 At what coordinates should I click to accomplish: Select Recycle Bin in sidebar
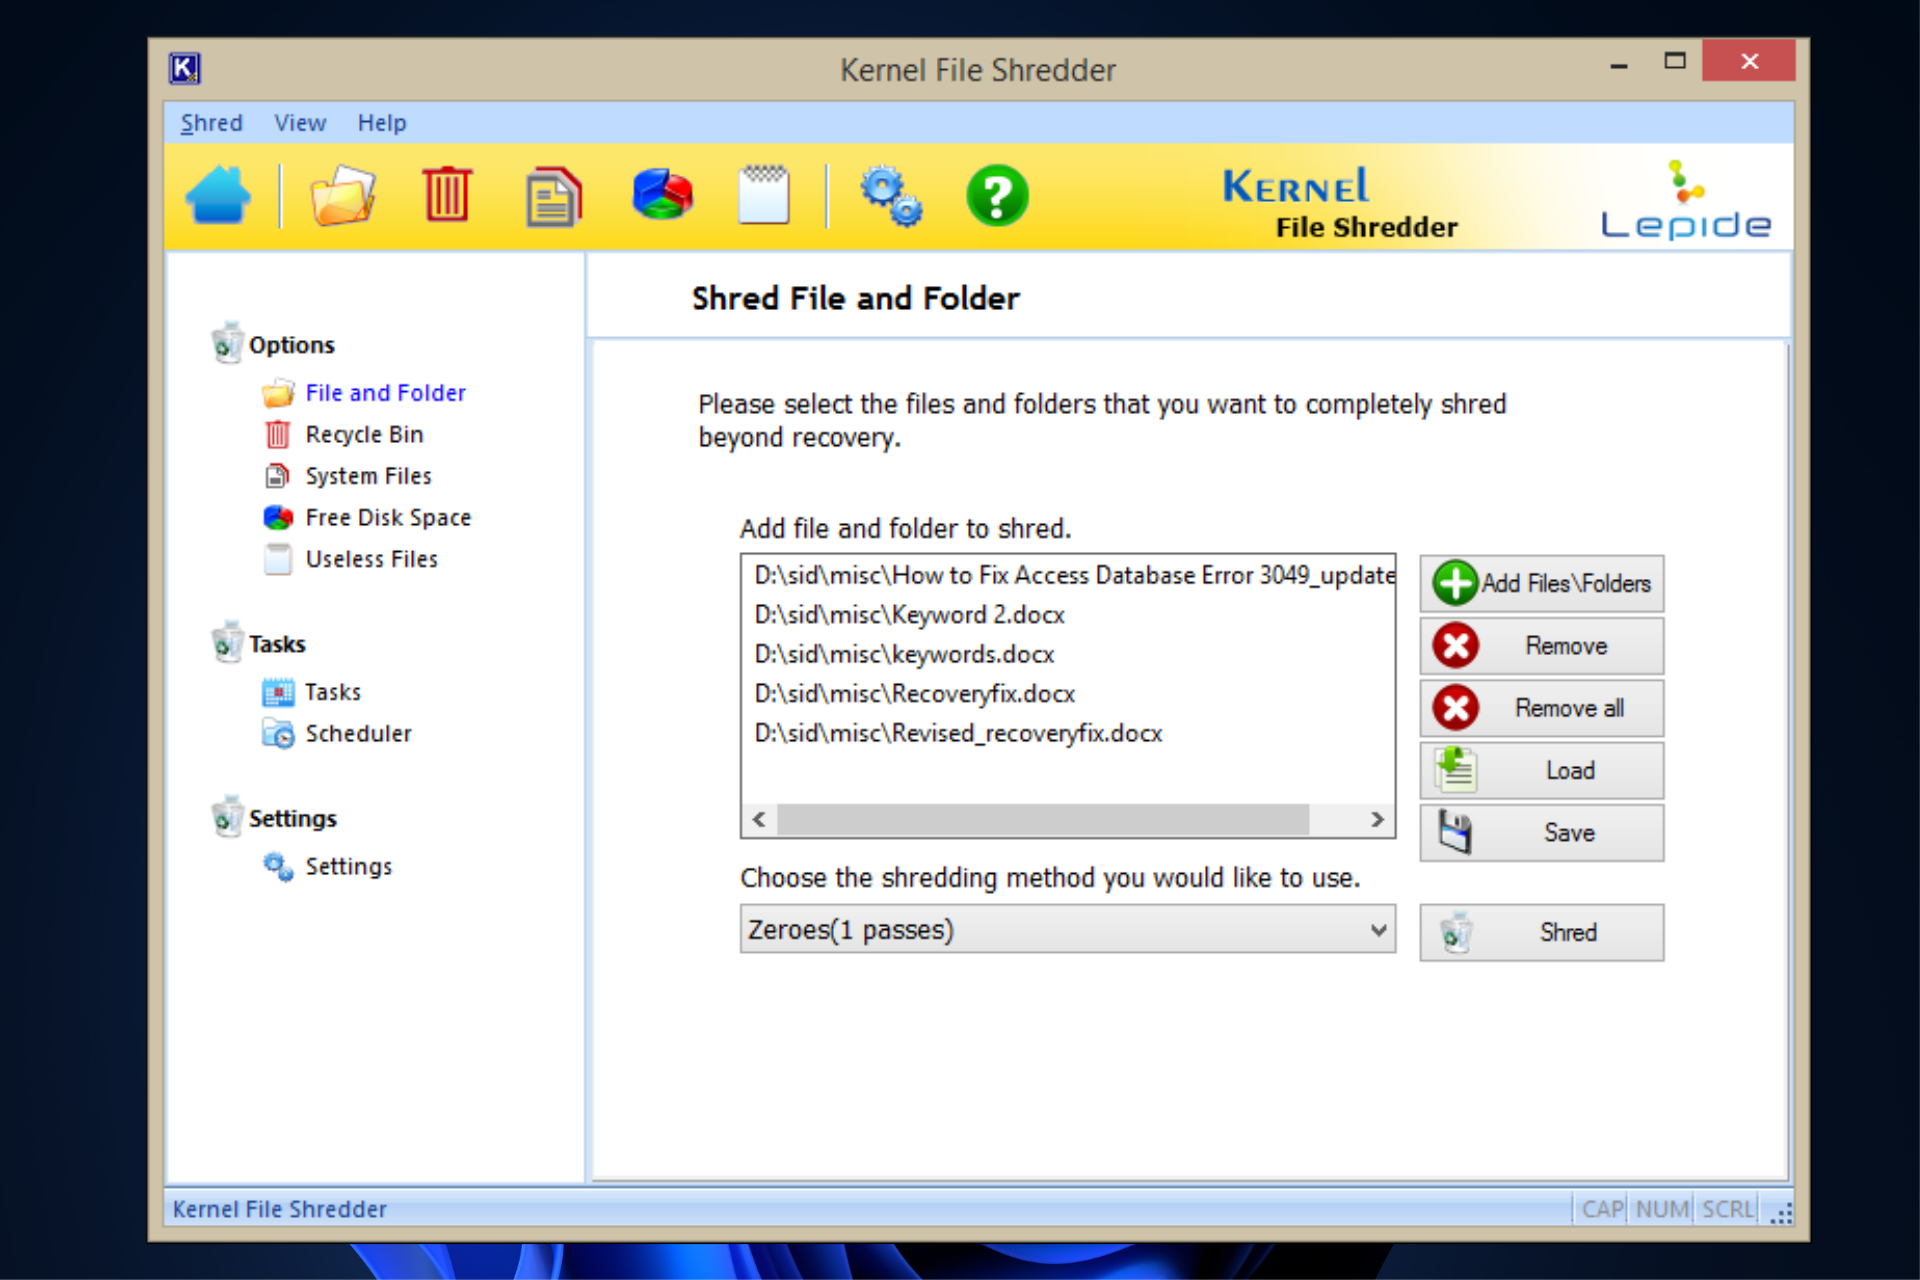[x=364, y=435]
